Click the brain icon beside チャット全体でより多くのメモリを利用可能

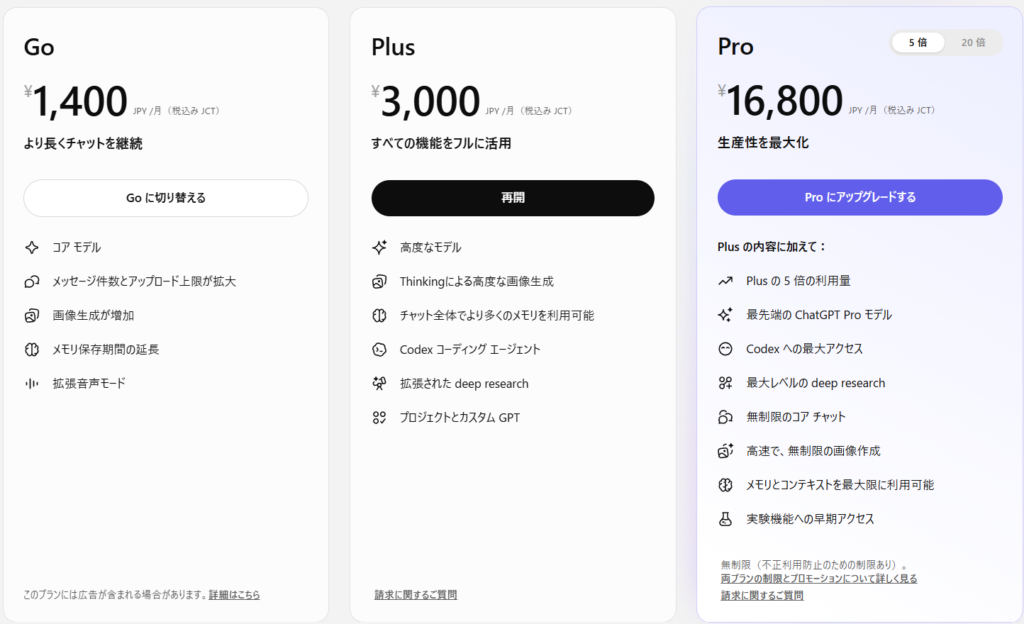click(x=379, y=315)
